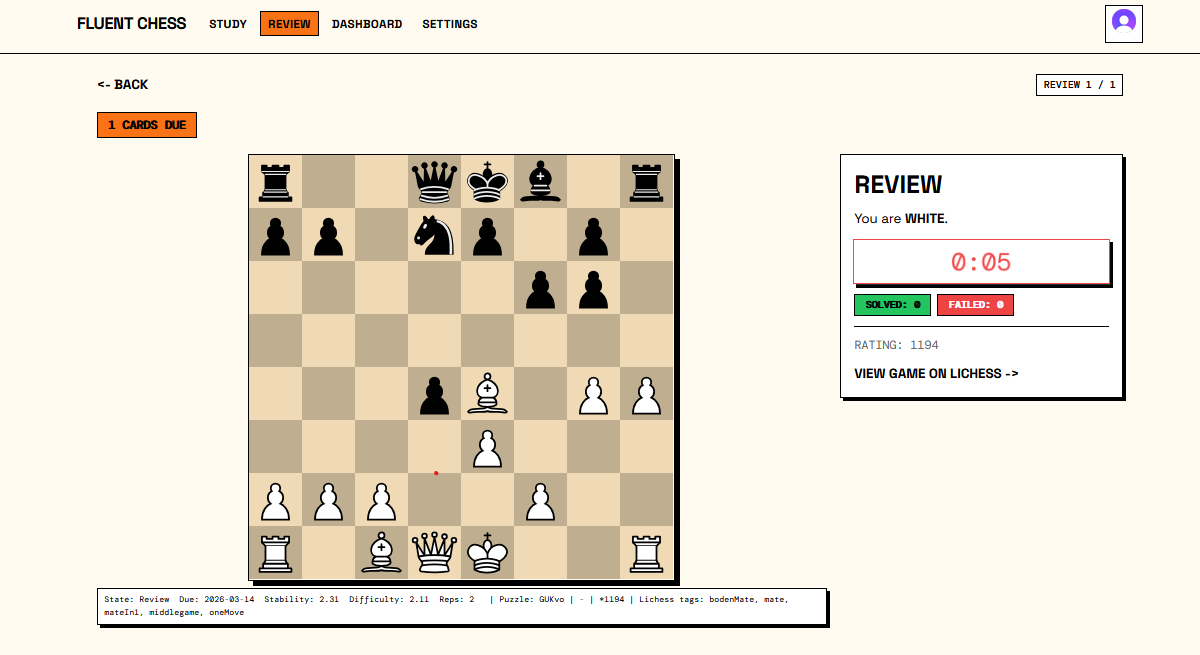
Task: Click the user profile avatar icon
Action: [x=1123, y=24]
